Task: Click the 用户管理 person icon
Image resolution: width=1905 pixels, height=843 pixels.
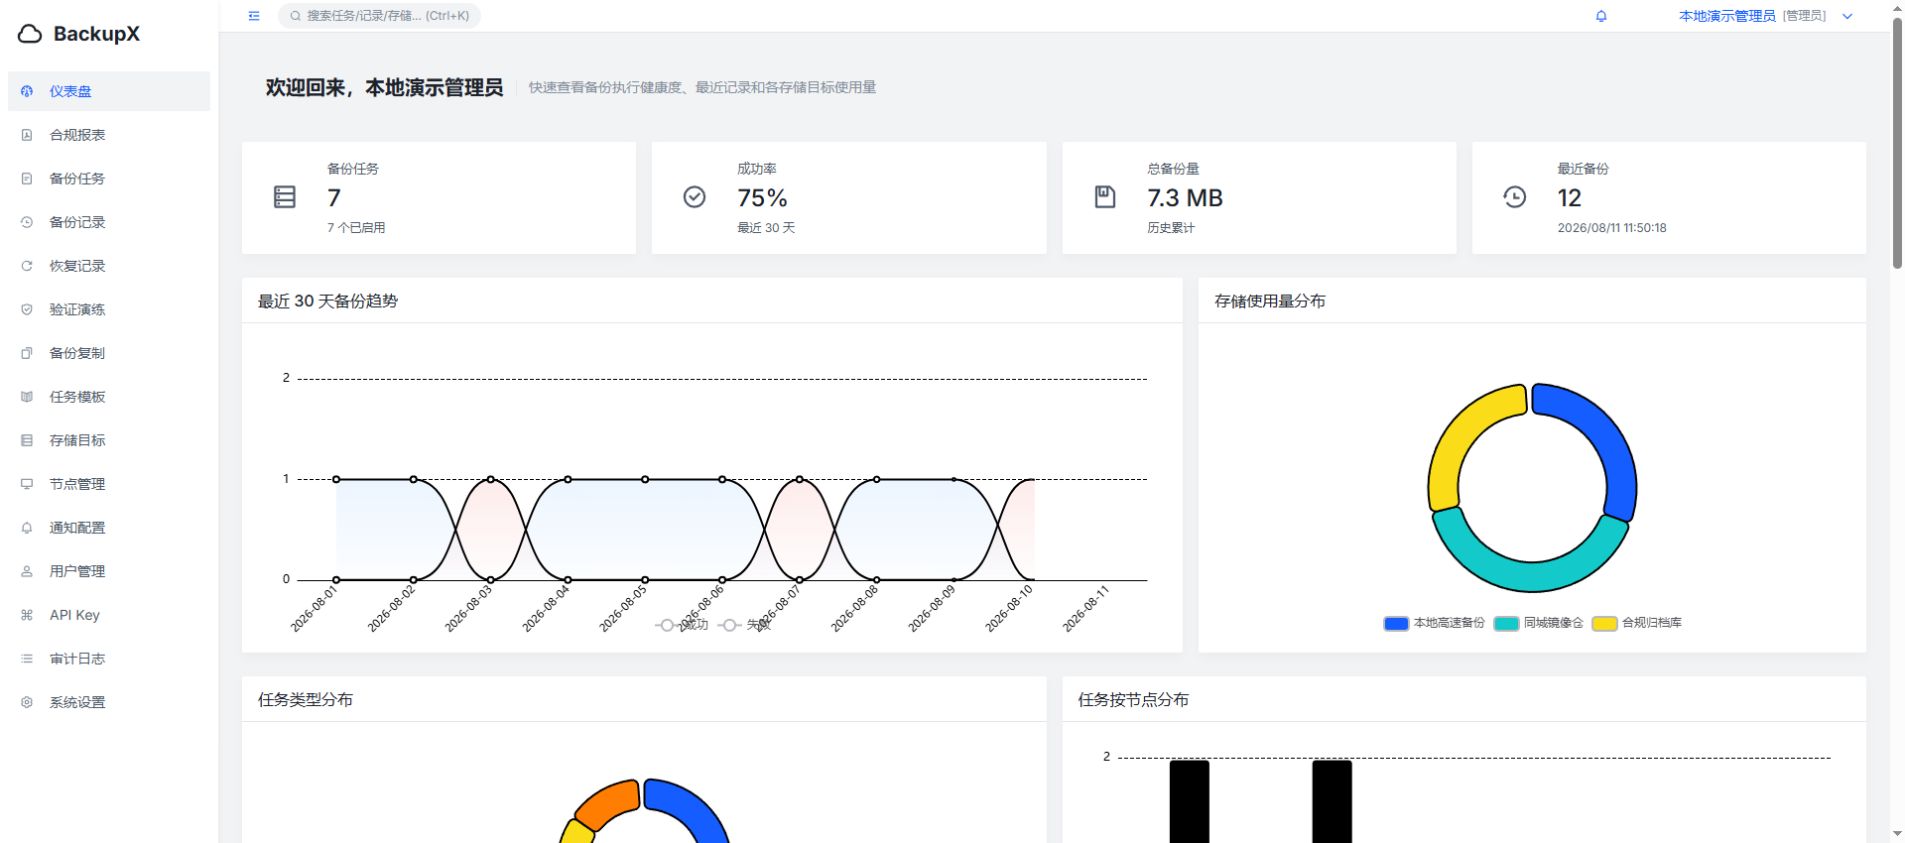Action: (x=27, y=571)
